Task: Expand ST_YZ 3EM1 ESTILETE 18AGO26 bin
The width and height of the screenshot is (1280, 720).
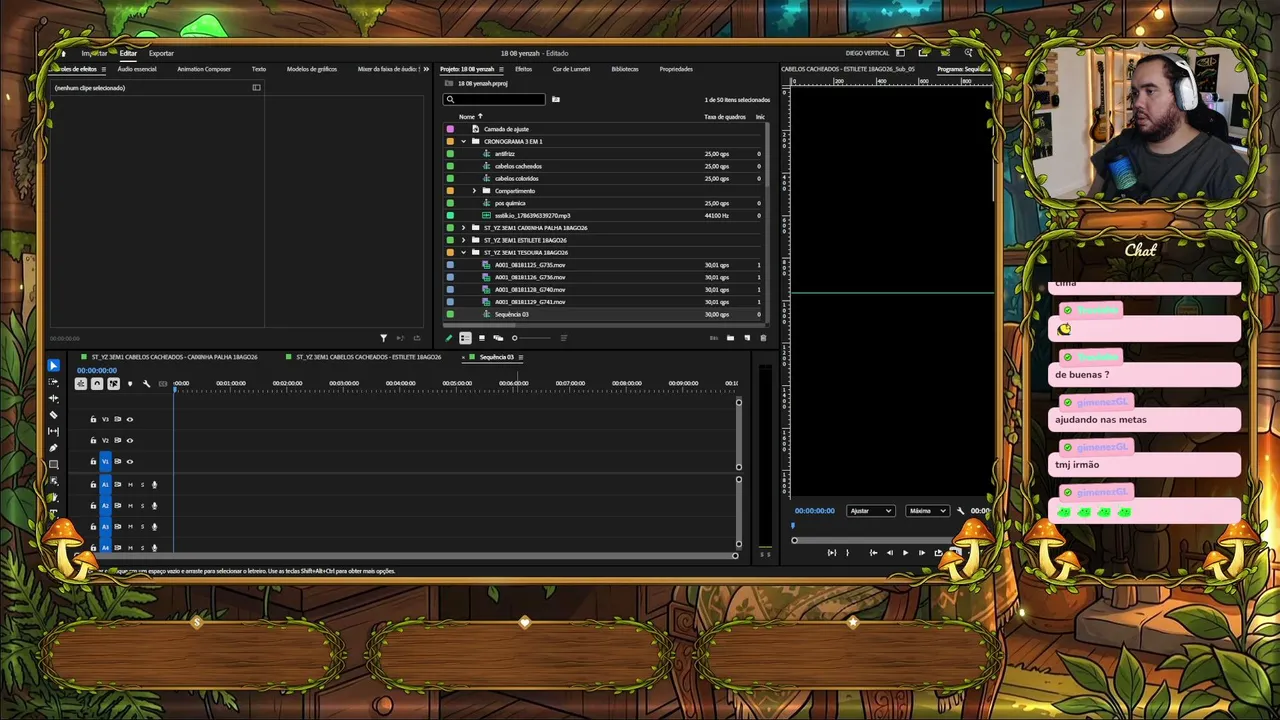Action: pos(463,240)
